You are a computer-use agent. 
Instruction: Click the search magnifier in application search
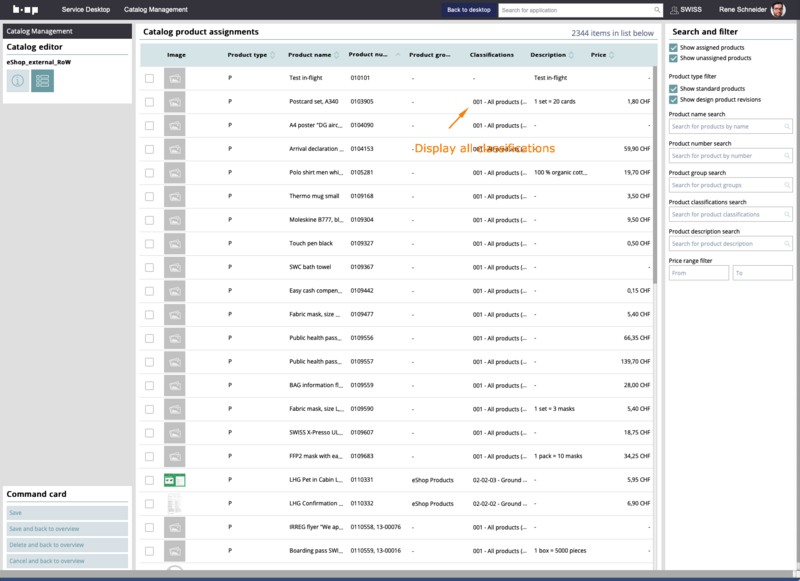click(x=655, y=9)
